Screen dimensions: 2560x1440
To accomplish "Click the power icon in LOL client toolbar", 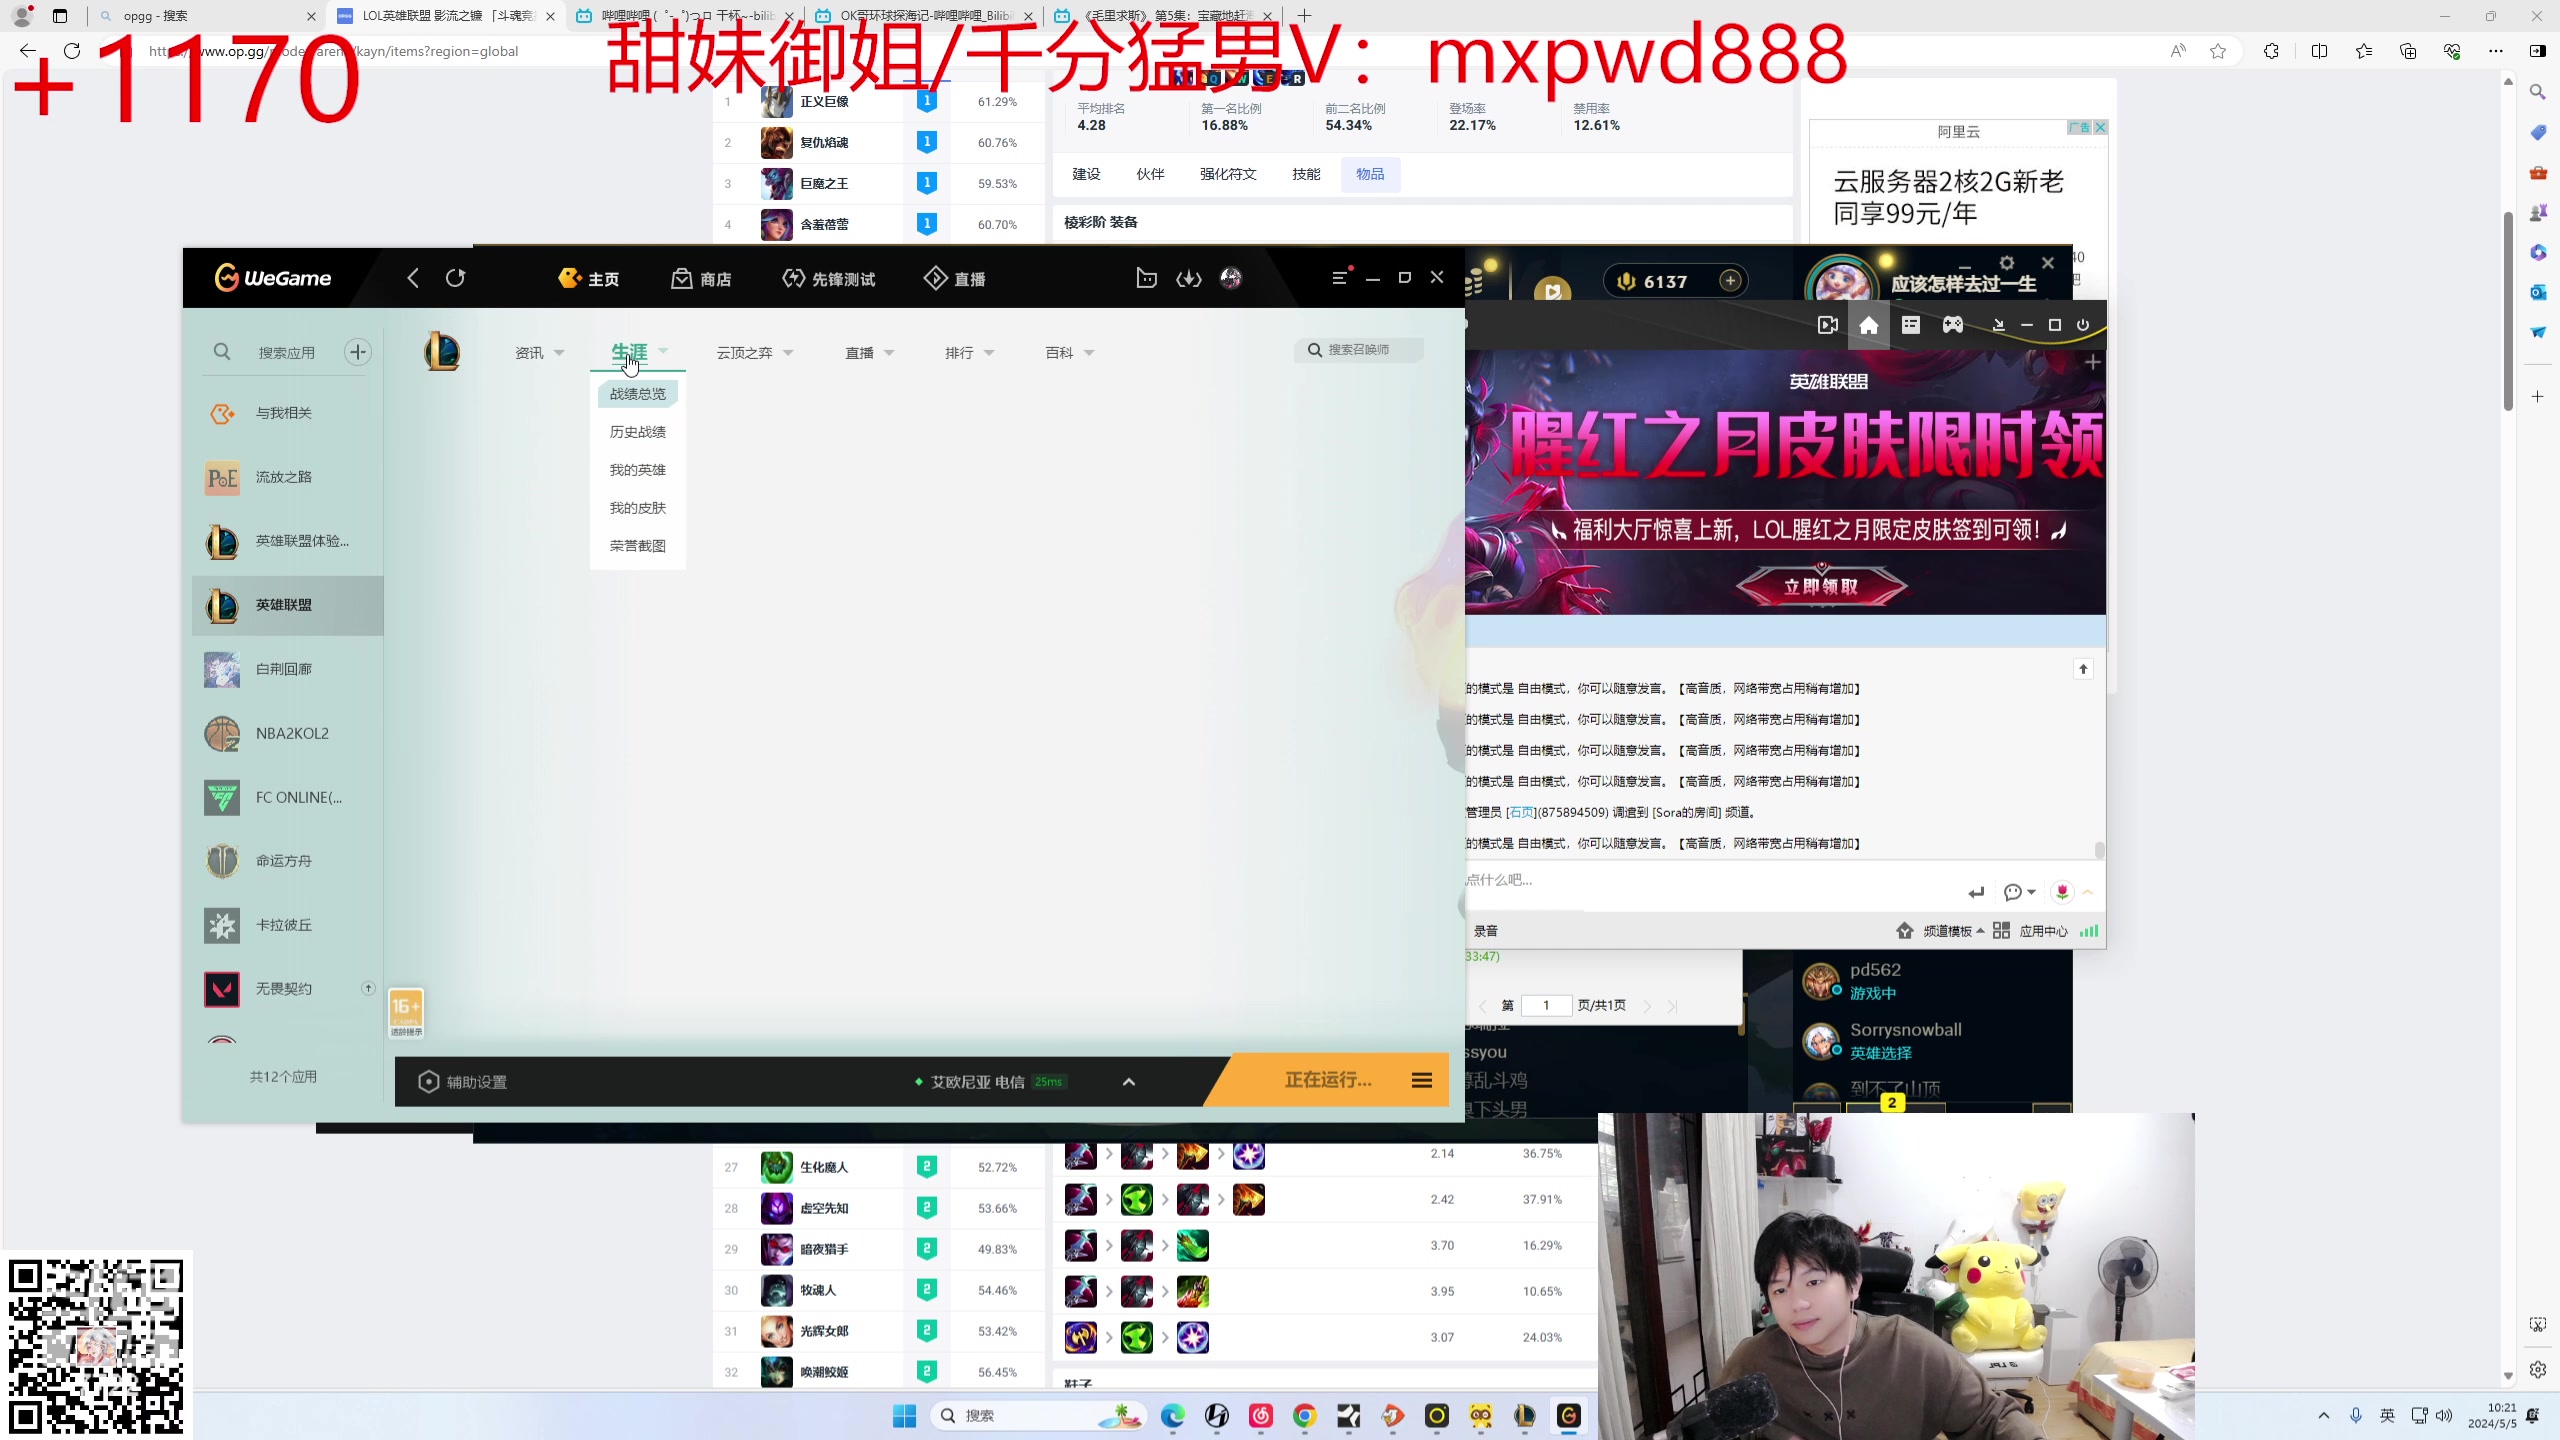I will (x=2082, y=325).
